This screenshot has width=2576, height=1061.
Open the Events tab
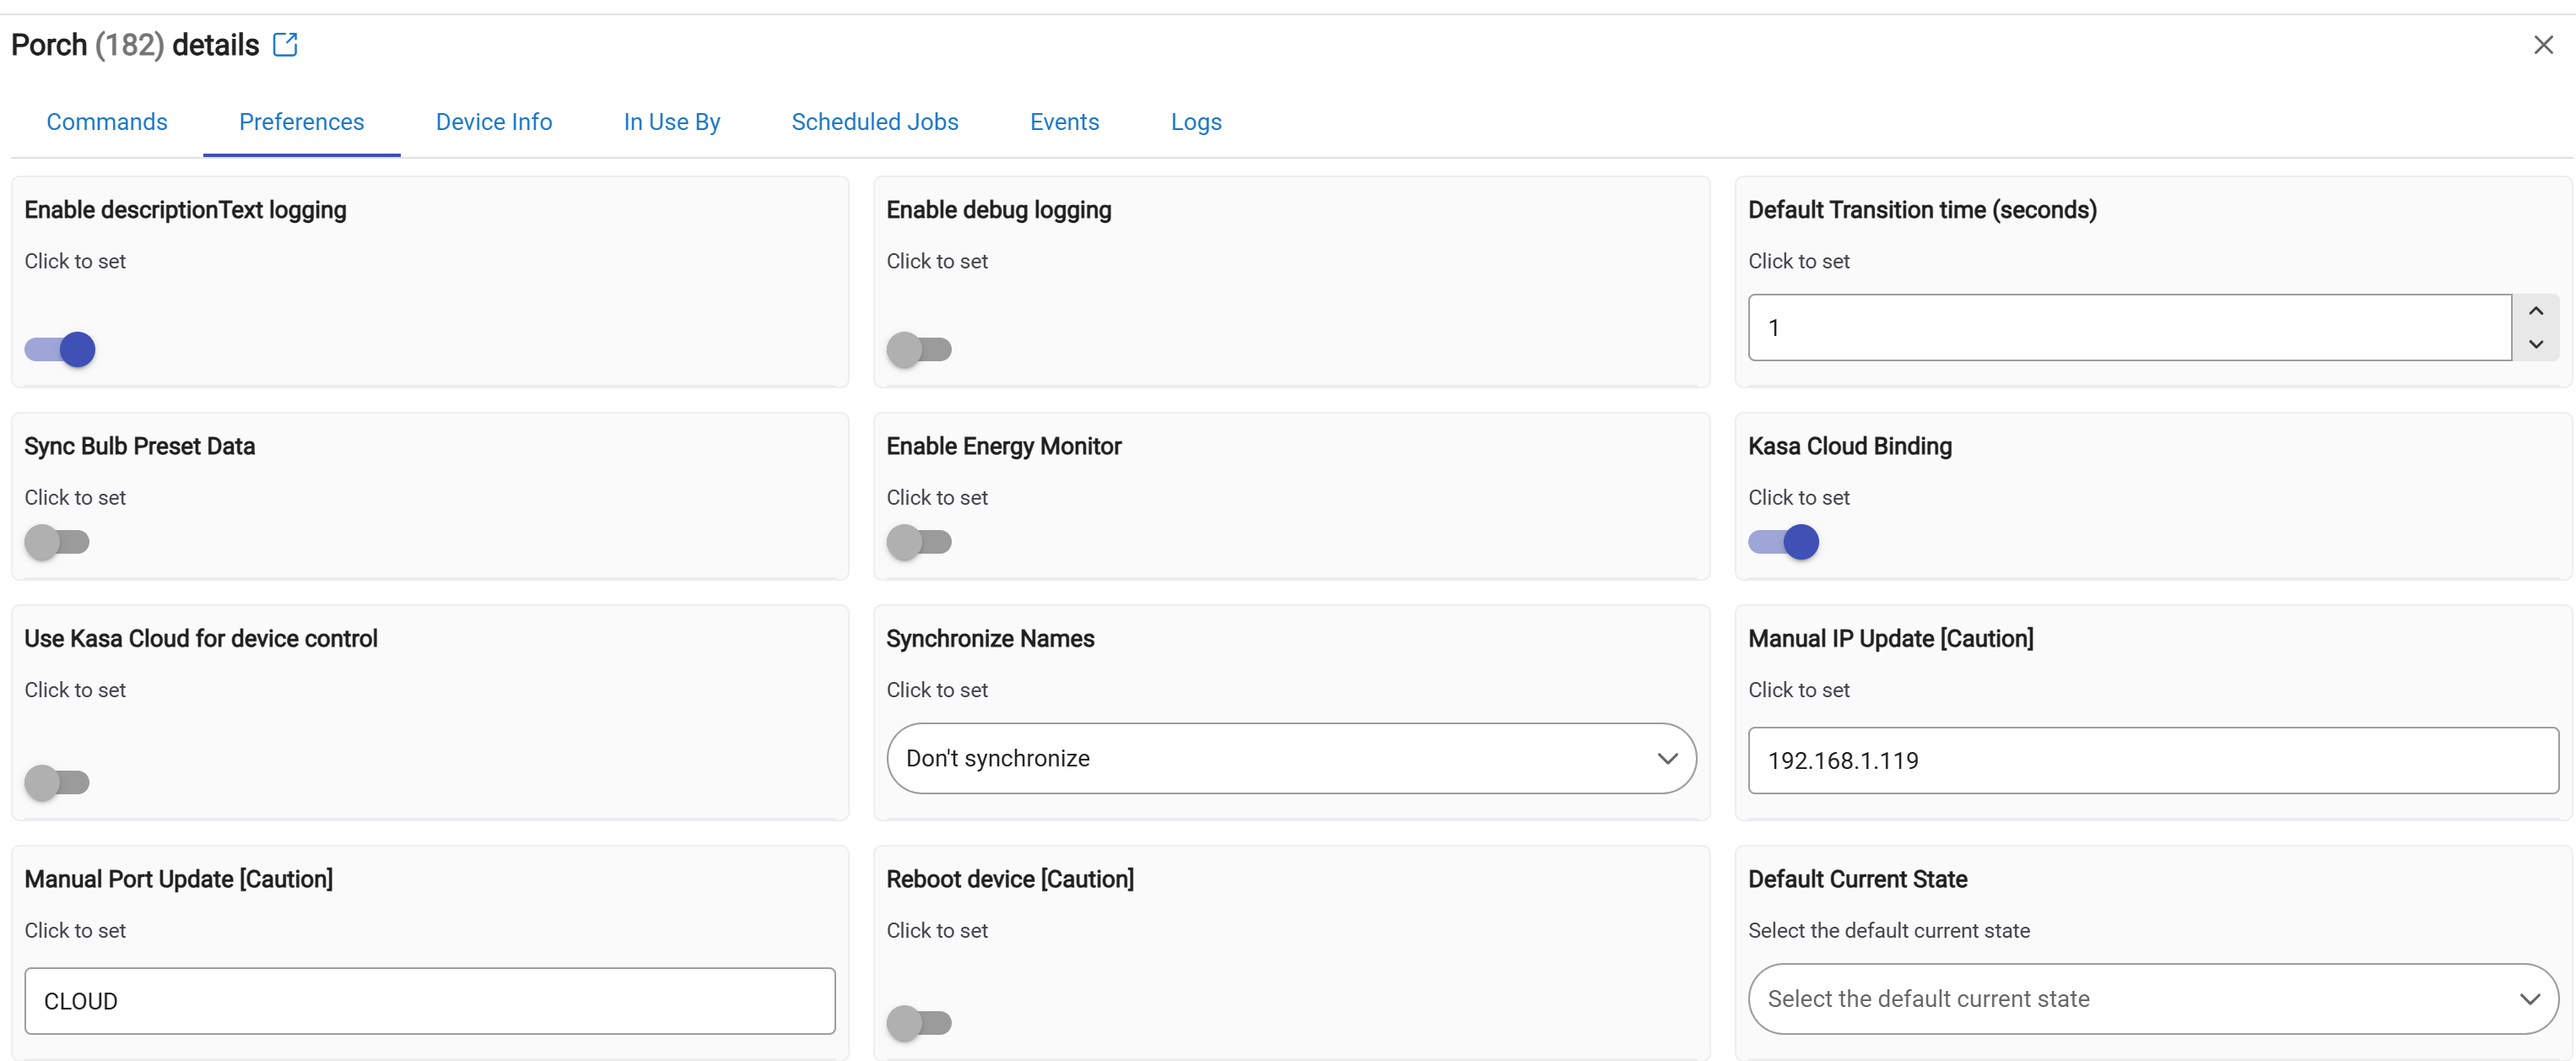(x=1064, y=122)
